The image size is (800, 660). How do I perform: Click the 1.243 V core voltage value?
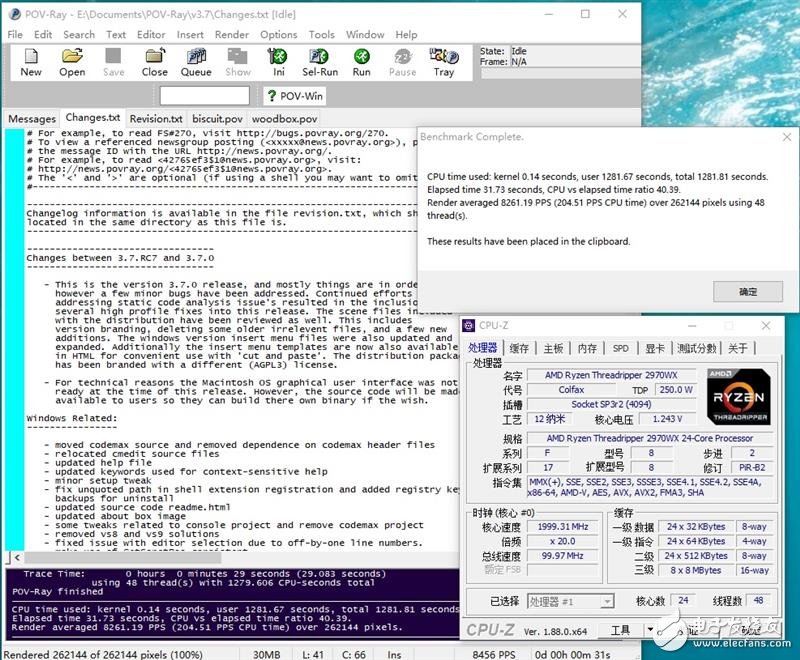click(667, 419)
